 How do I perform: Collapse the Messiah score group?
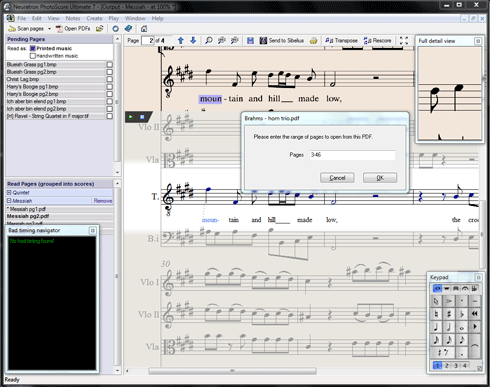click(9, 201)
